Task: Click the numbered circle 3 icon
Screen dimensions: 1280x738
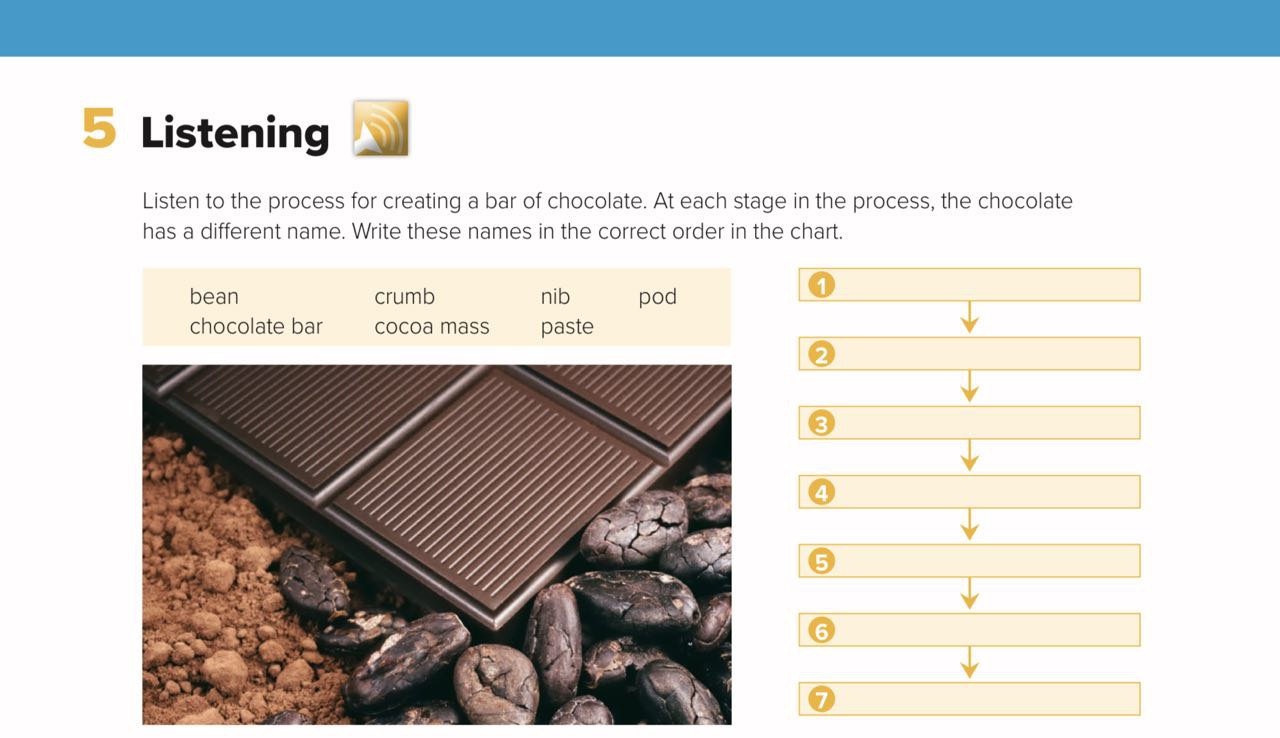Action: [821, 424]
